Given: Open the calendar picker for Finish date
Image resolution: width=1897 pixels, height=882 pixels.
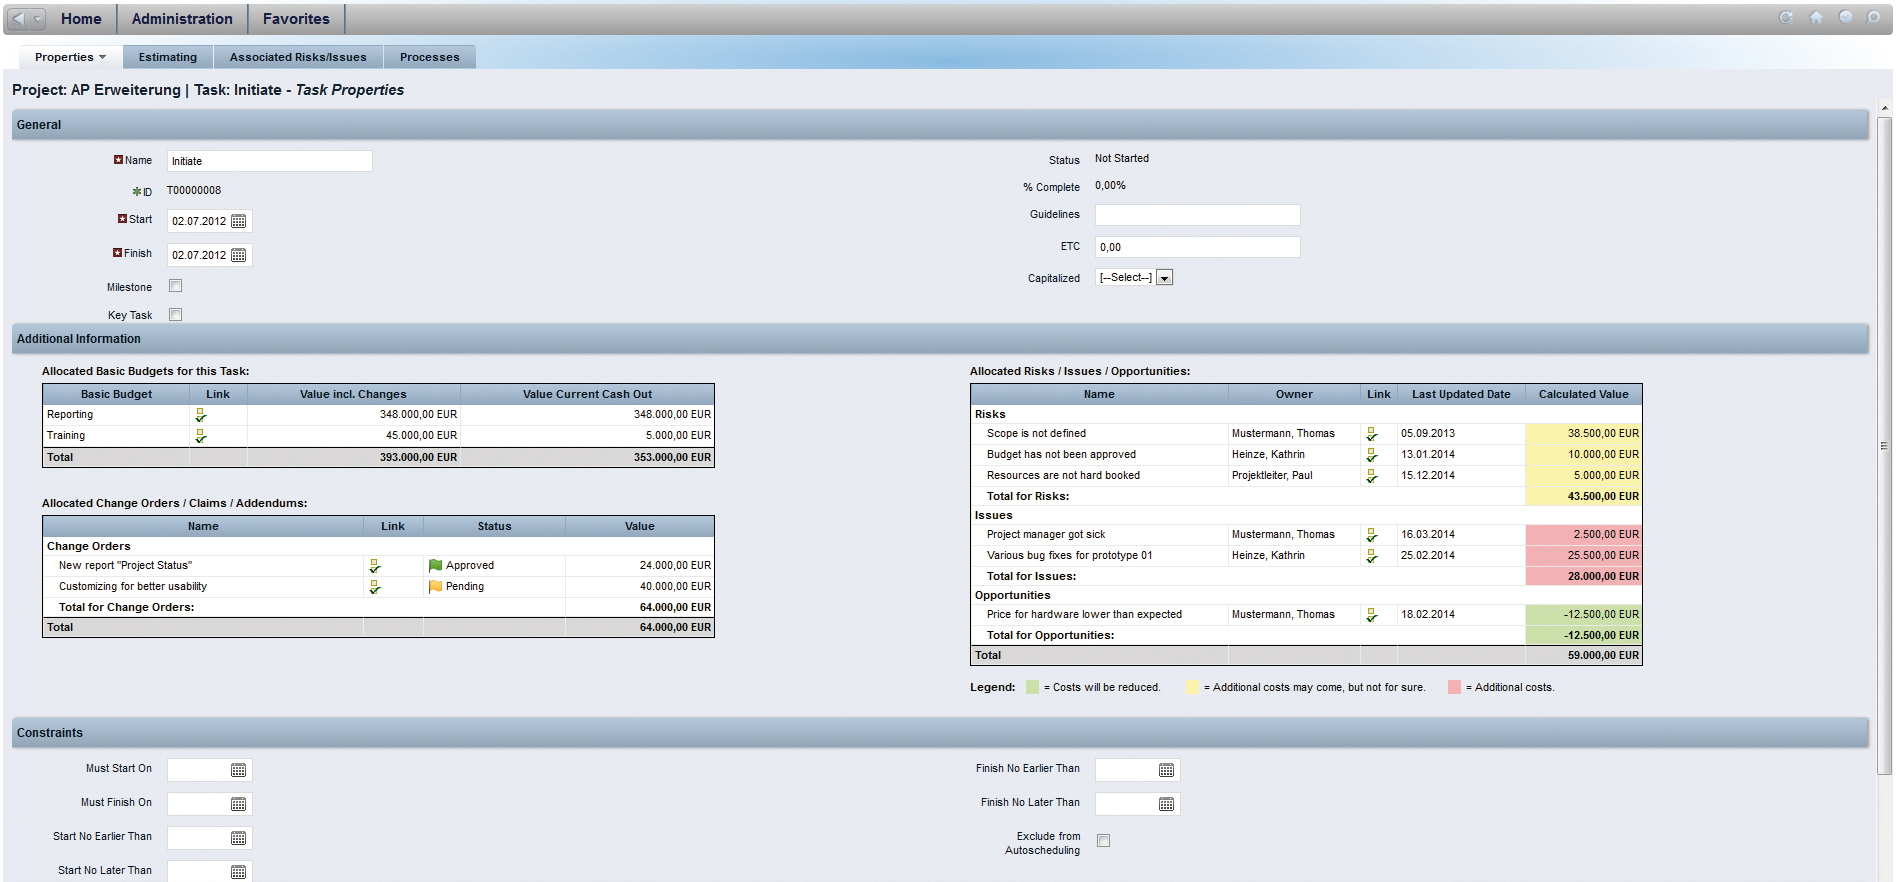Looking at the screenshot, I should (239, 255).
